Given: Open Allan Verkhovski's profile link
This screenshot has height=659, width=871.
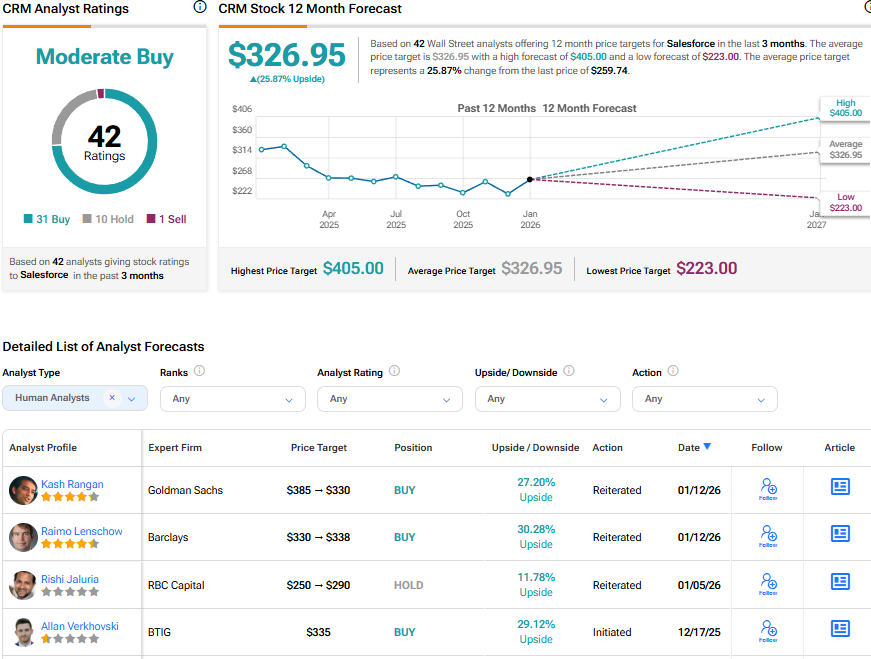Looking at the screenshot, I should 80,626.
